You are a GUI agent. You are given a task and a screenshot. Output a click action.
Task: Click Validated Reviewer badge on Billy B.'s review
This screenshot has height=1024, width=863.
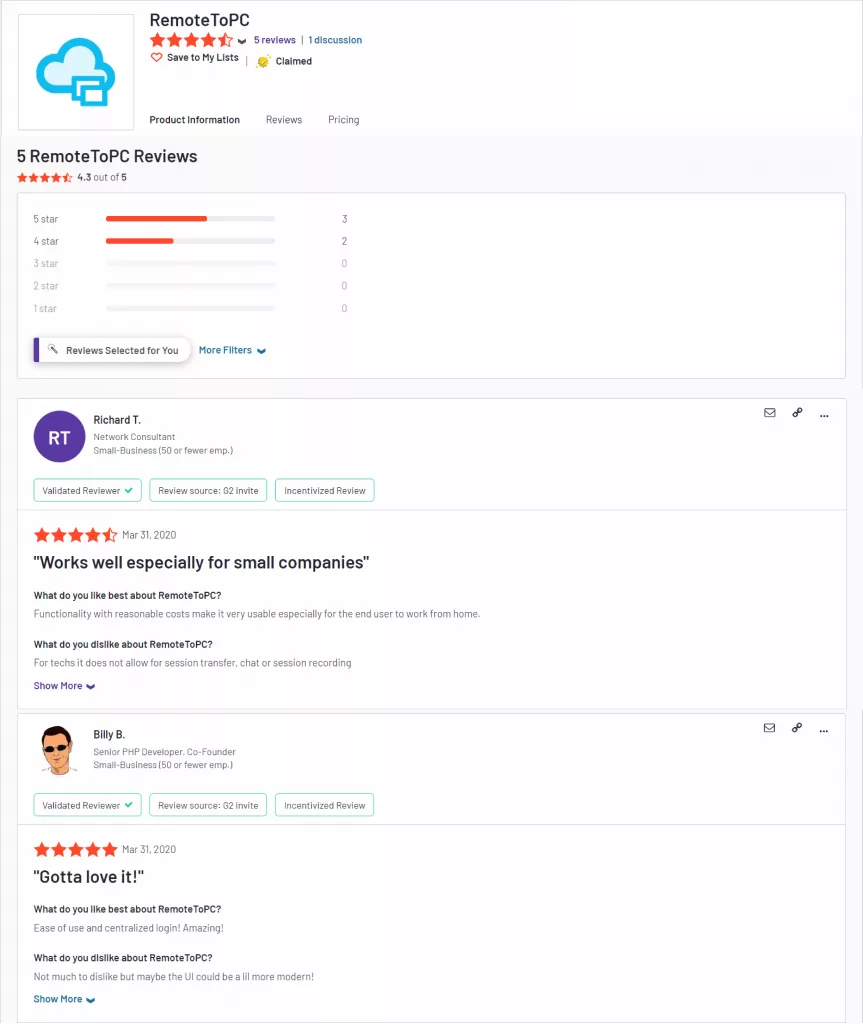[88, 805]
